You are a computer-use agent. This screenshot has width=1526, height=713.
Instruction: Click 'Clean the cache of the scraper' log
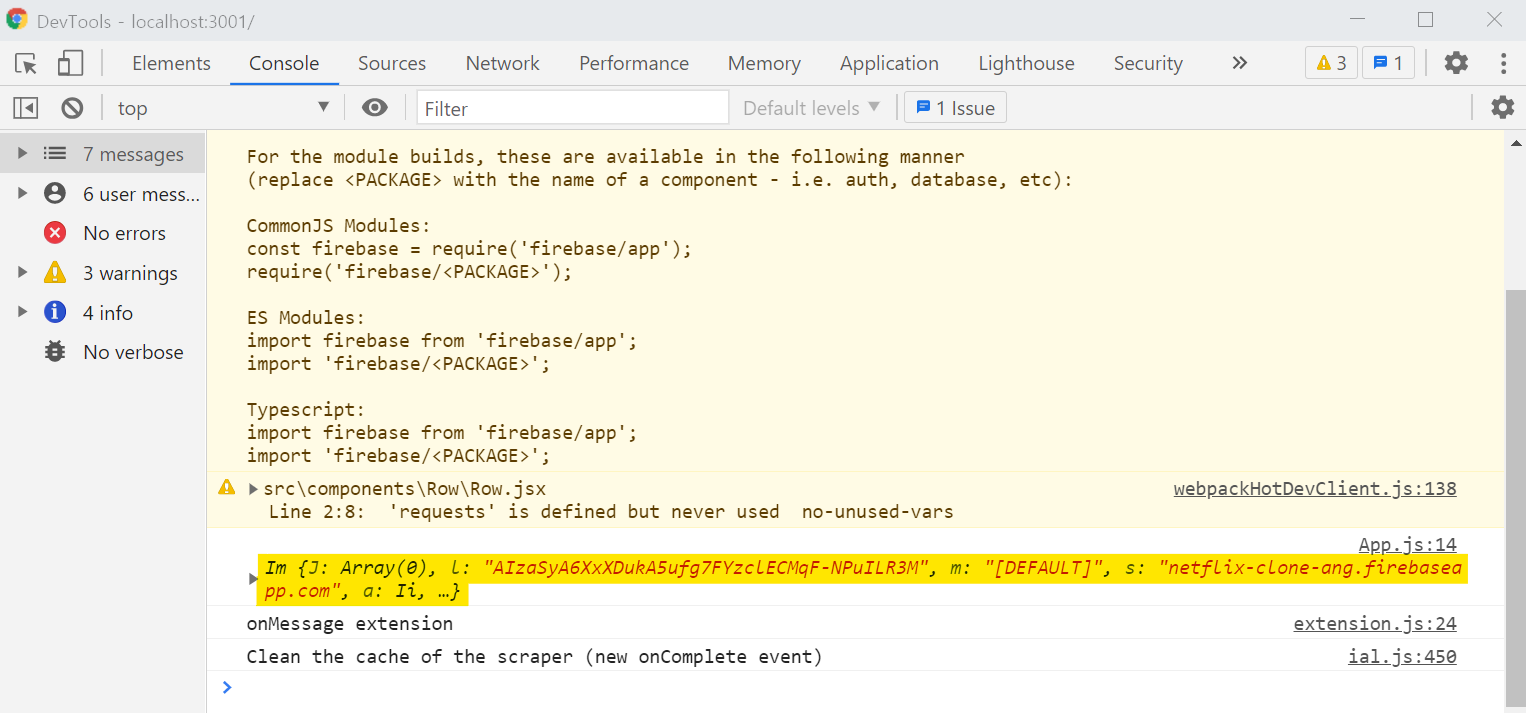pyautogui.click(x=534, y=657)
